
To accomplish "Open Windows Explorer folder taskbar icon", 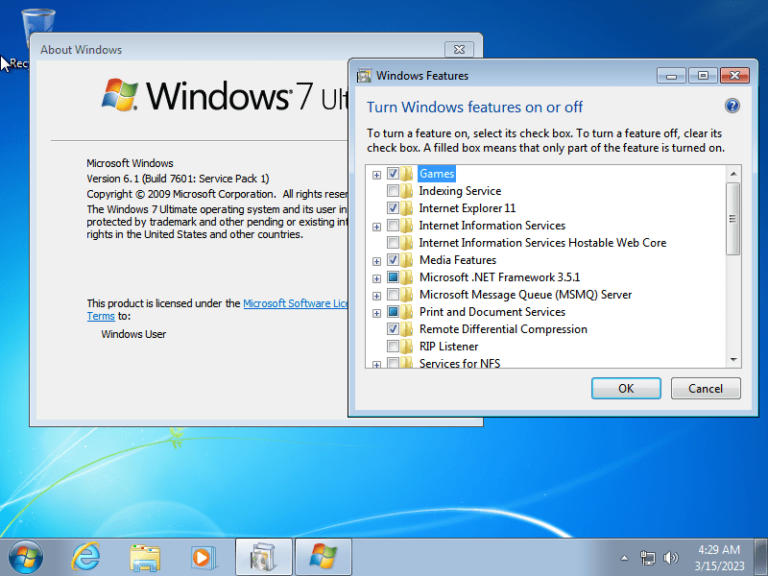I will (145, 557).
